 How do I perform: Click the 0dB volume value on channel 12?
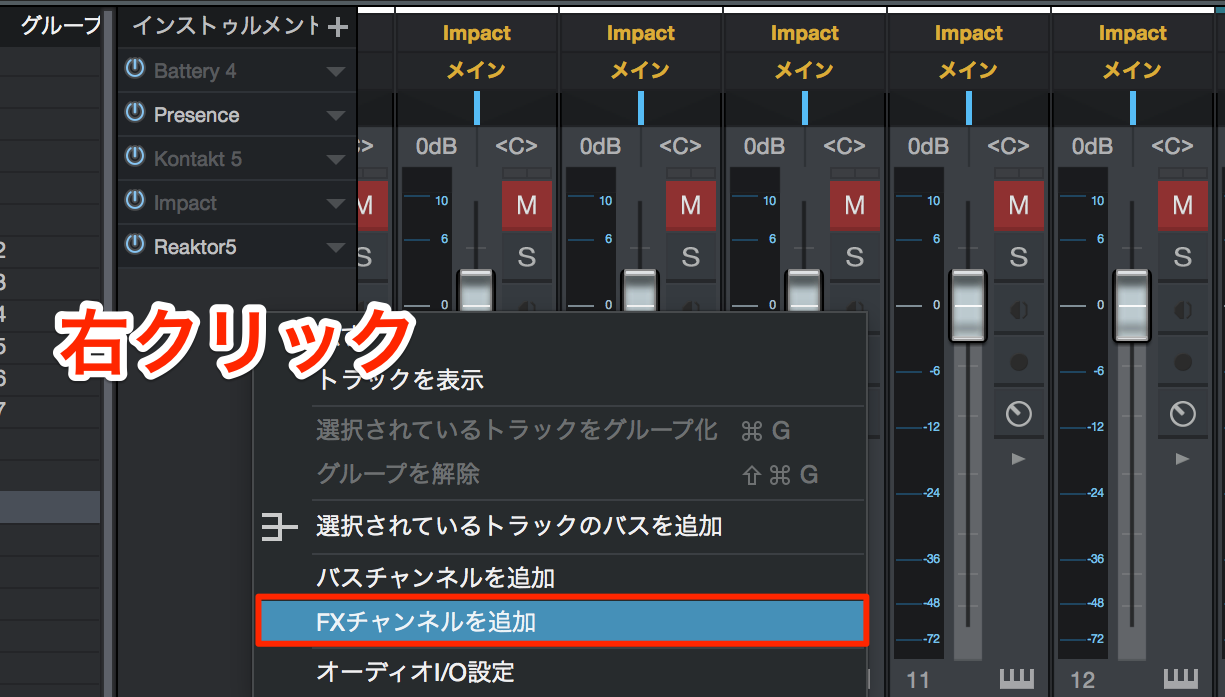[x=1091, y=147]
